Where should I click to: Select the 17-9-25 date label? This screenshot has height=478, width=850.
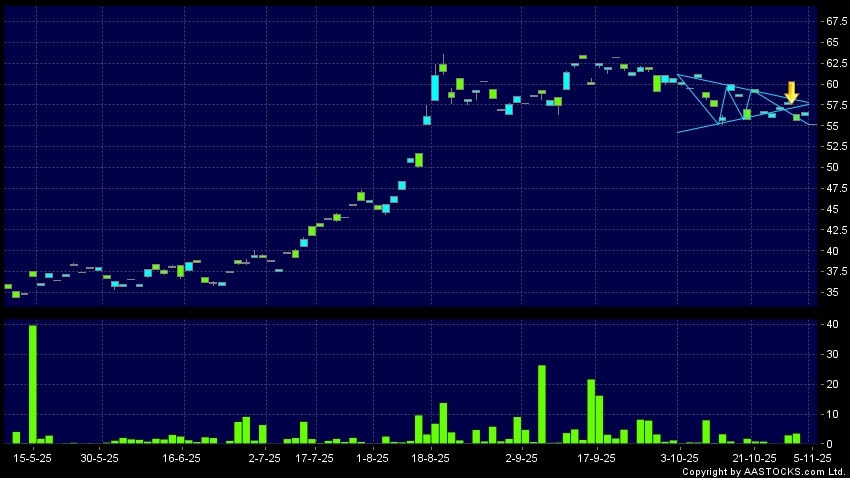click(596, 457)
